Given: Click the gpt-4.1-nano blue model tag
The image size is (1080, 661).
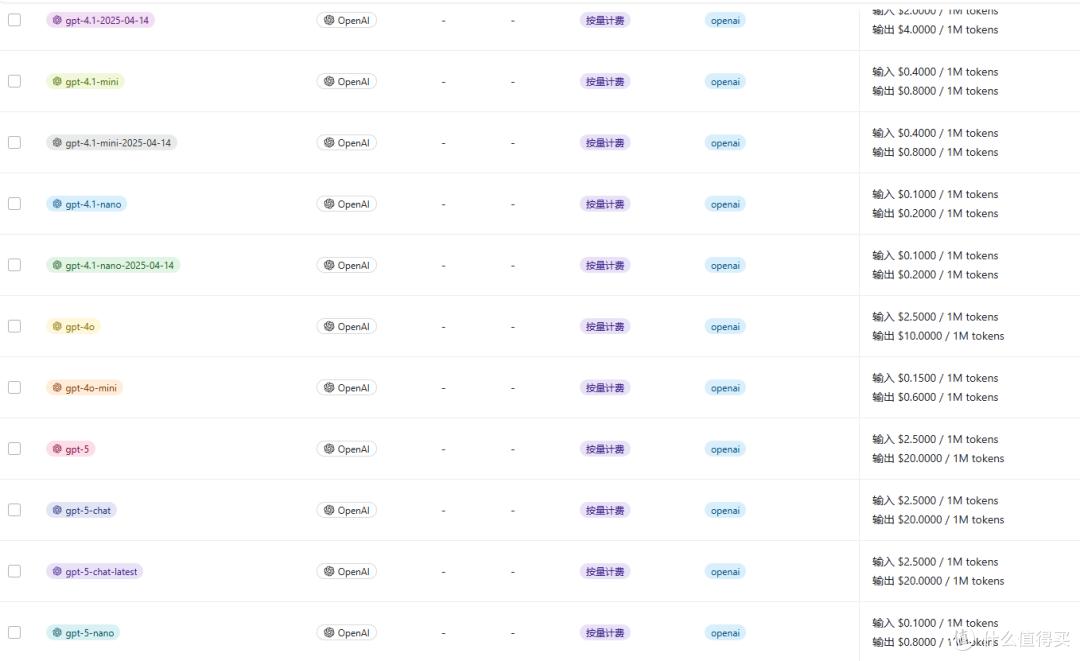Looking at the screenshot, I should [87, 204].
